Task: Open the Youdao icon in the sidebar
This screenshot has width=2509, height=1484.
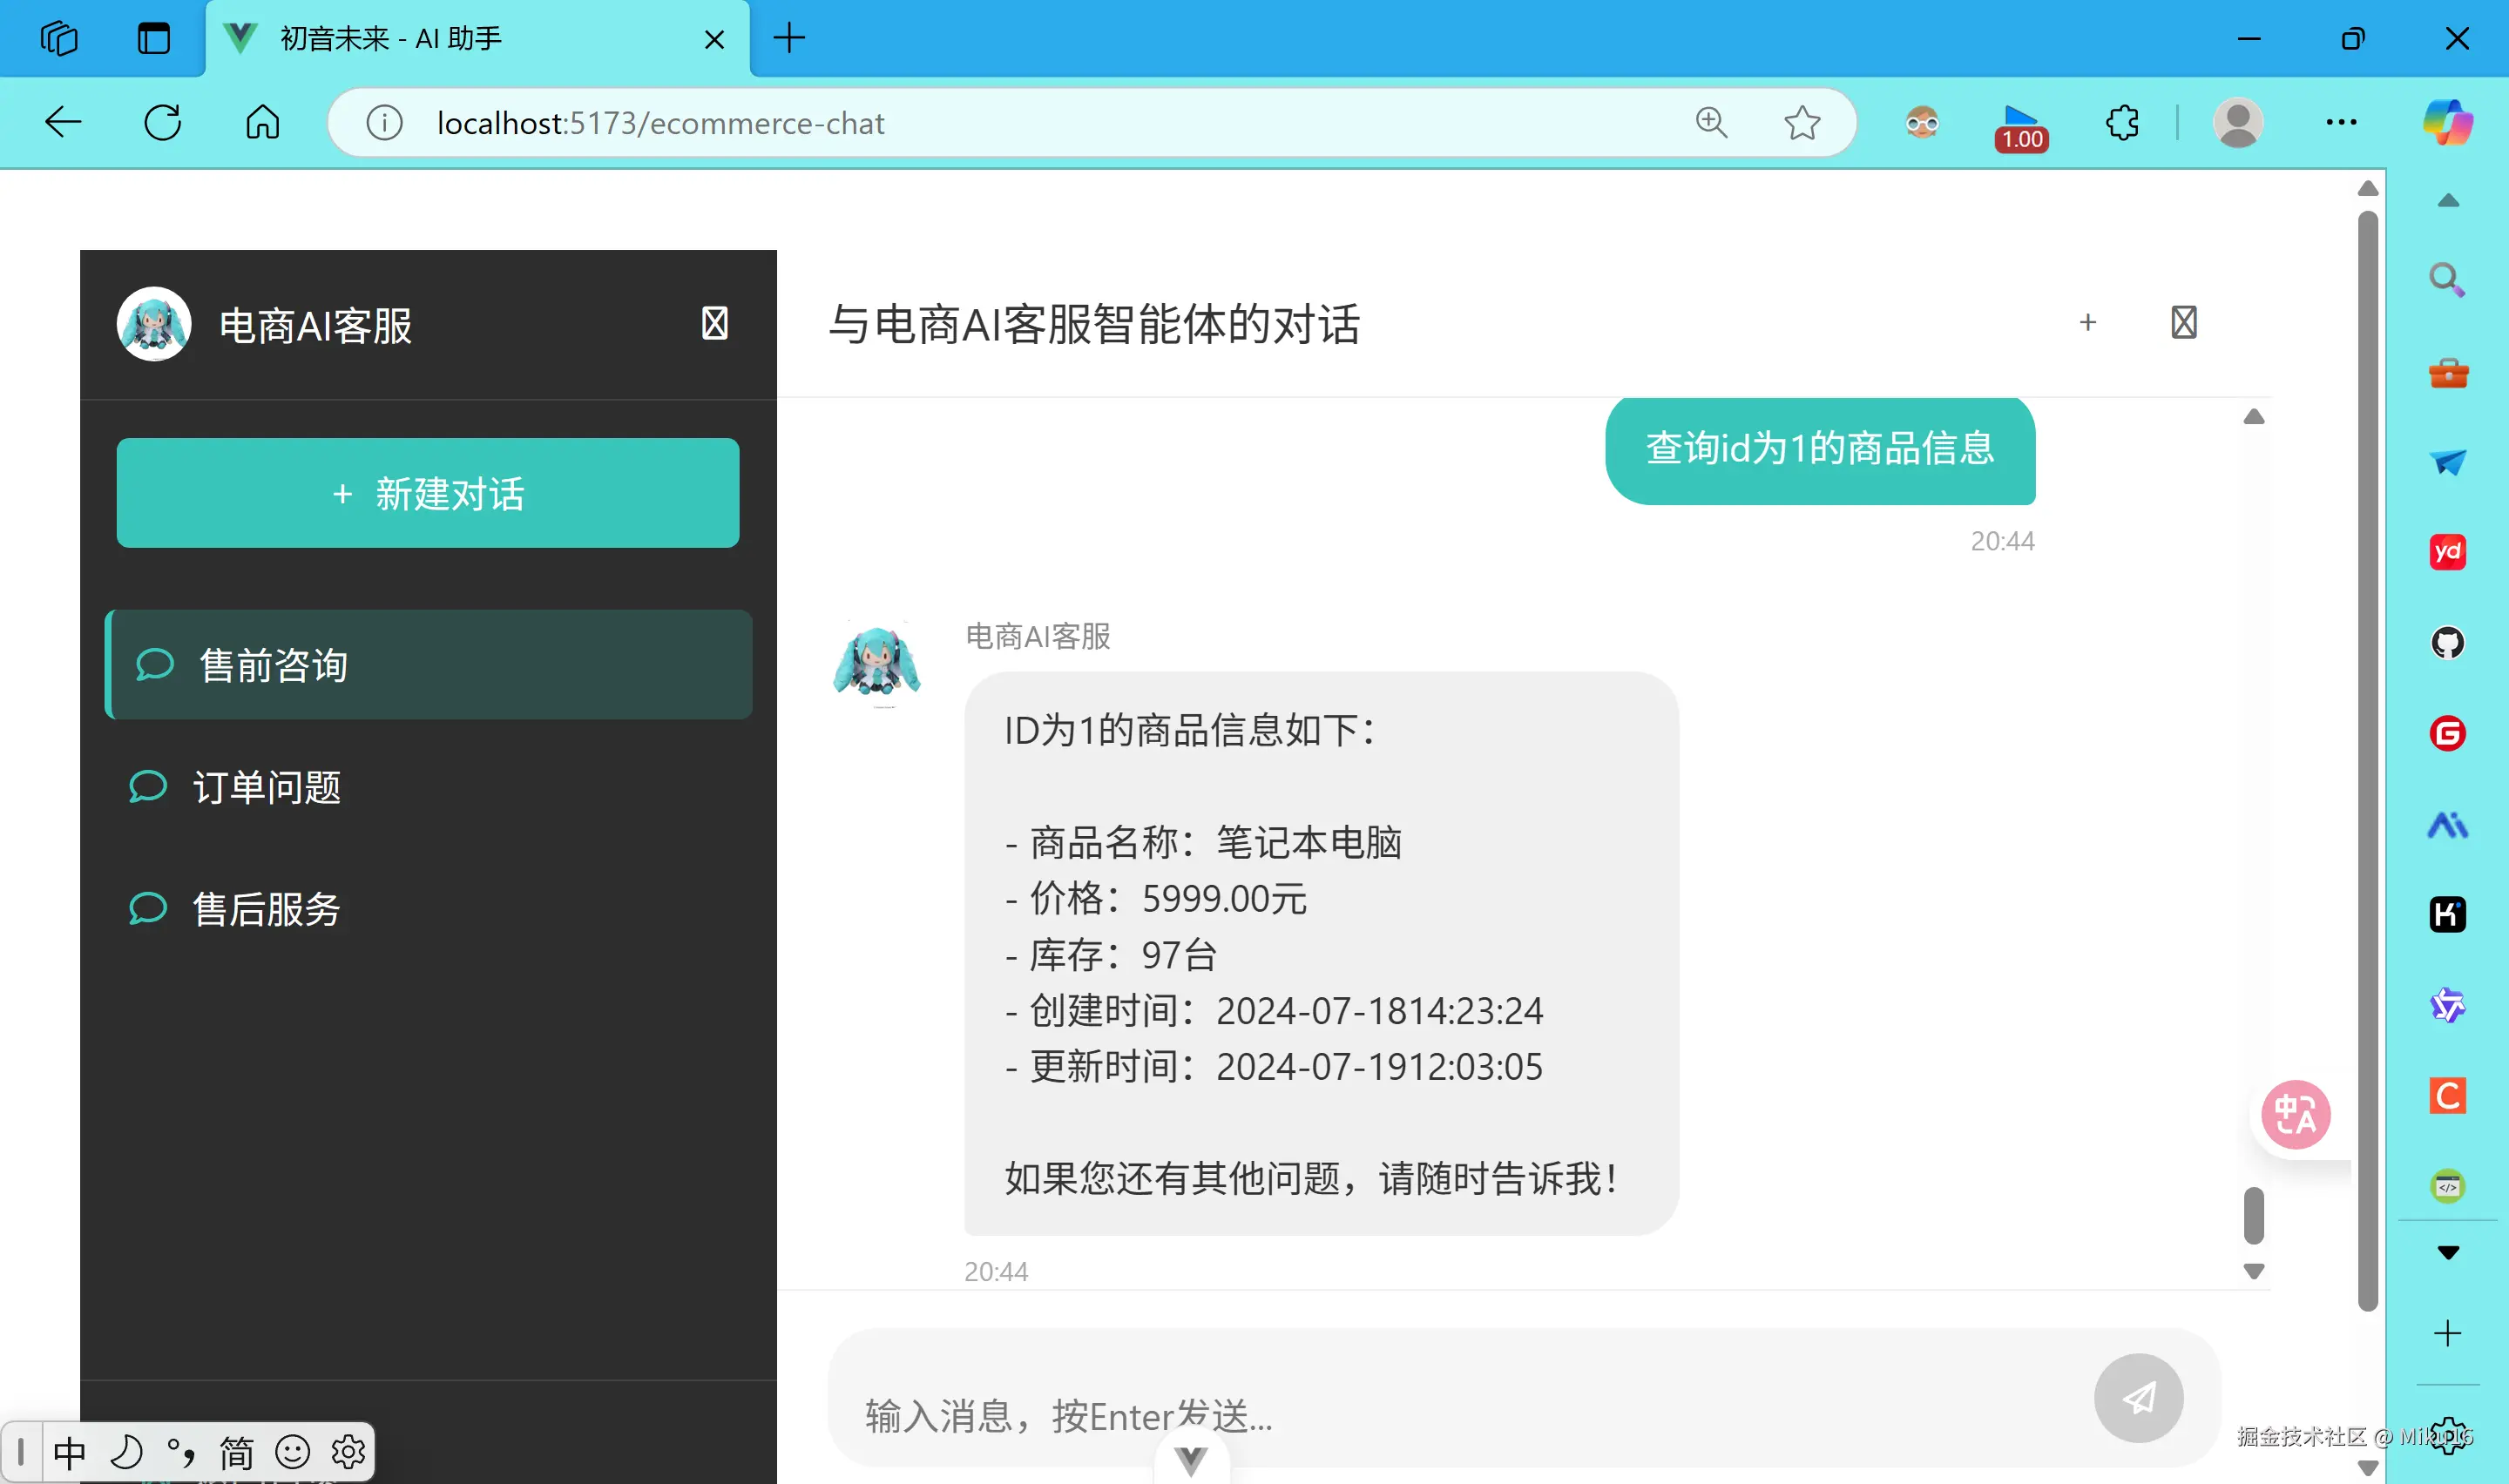Action: (x=2447, y=551)
